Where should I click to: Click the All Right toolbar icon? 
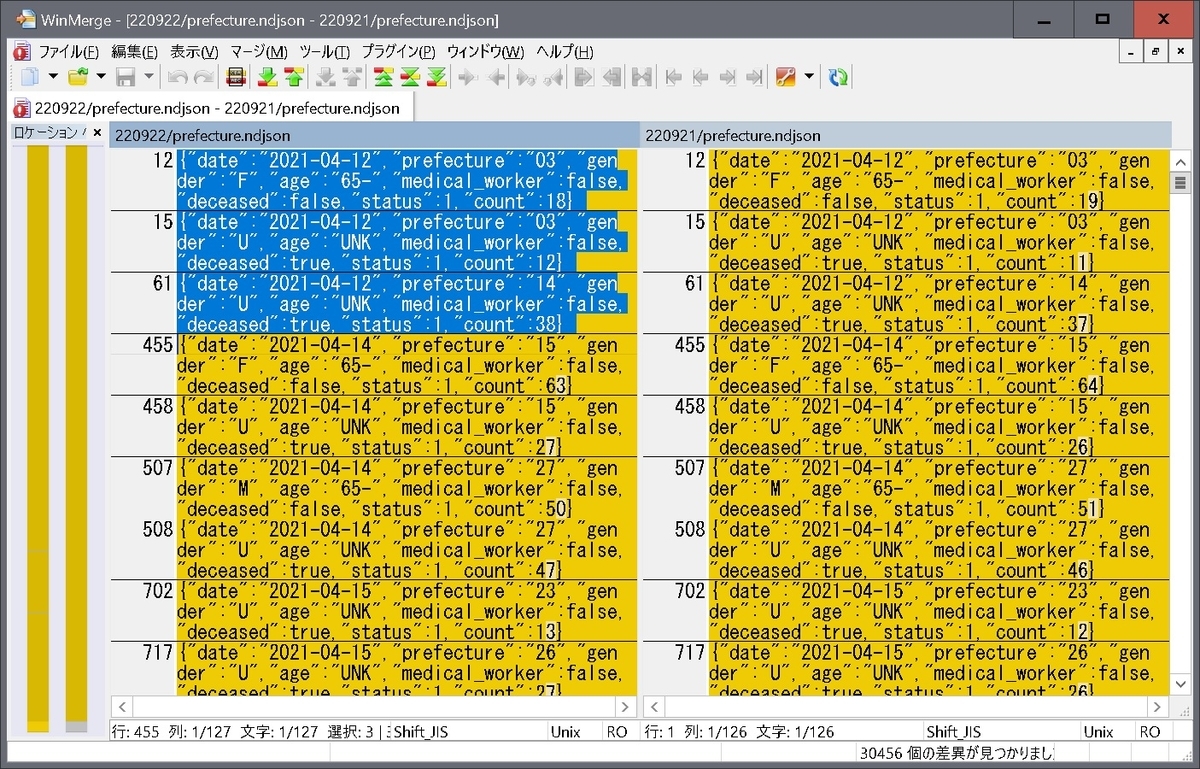(585, 77)
